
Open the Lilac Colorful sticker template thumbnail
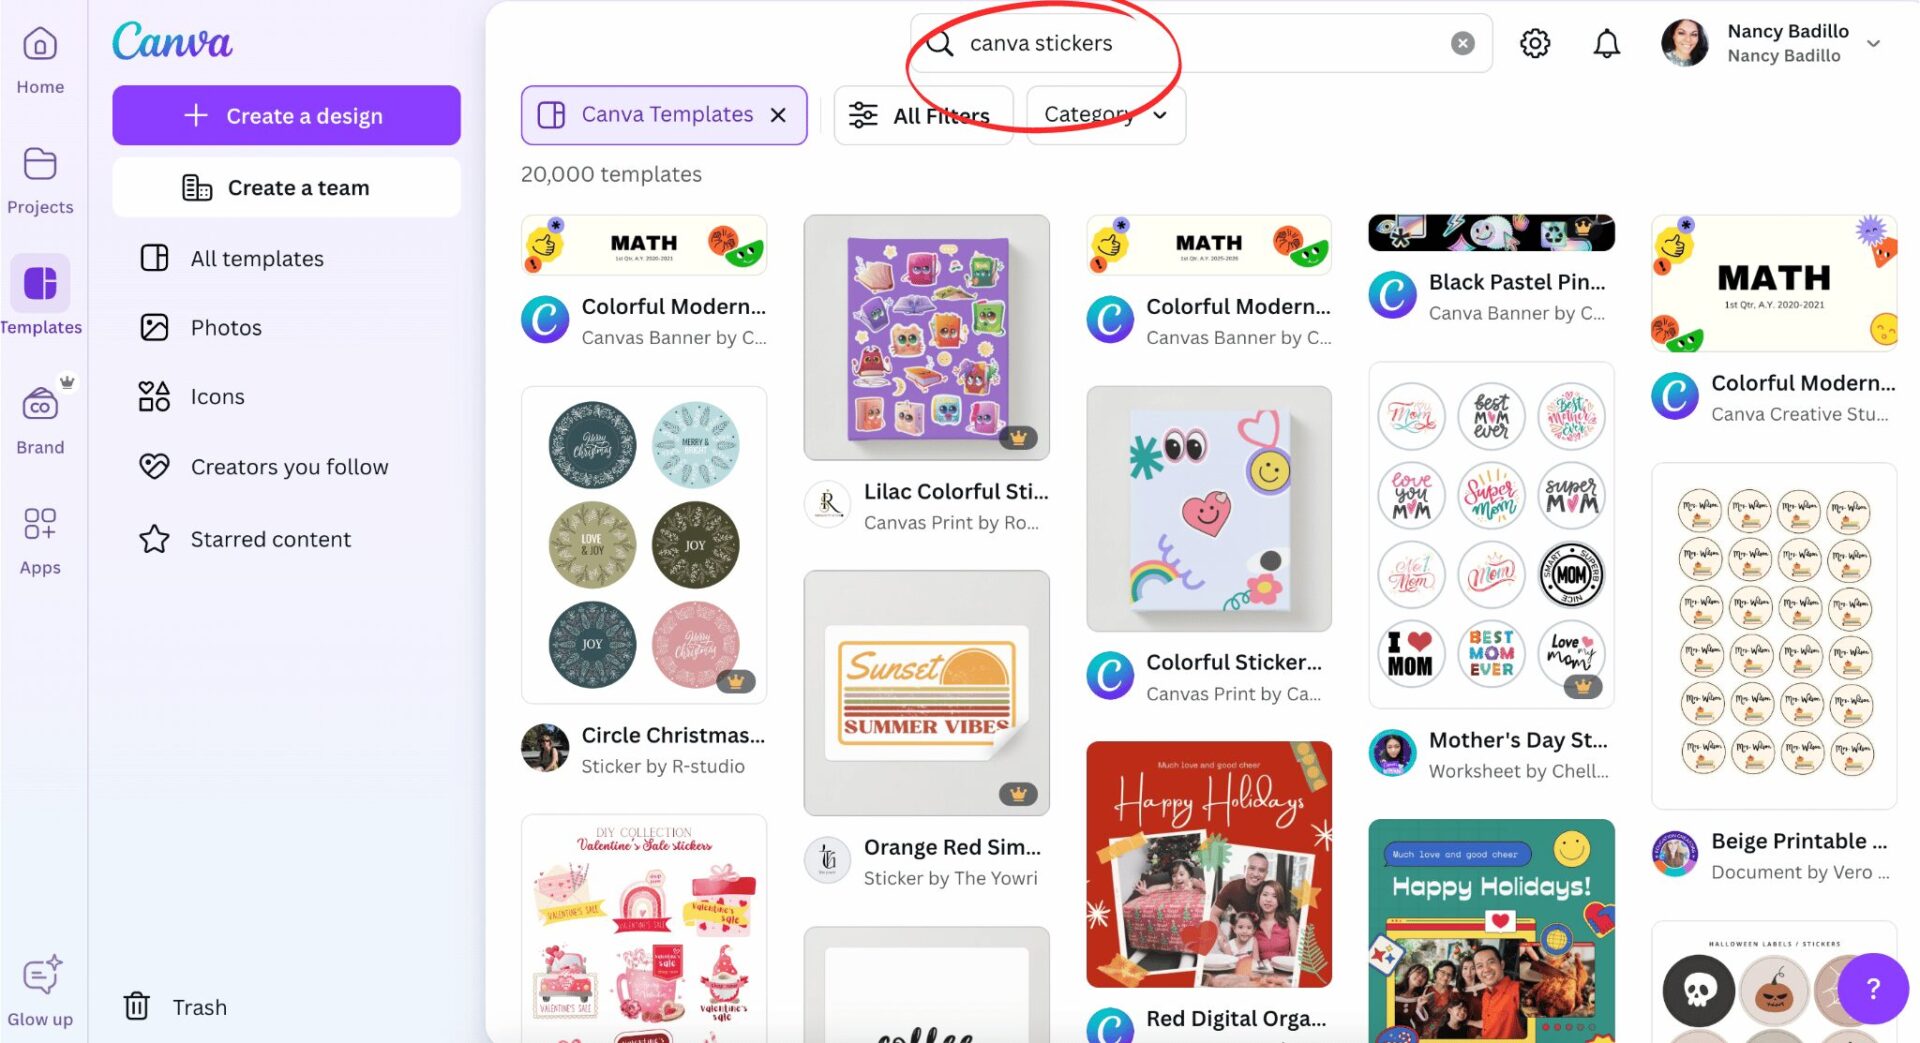[926, 337]
